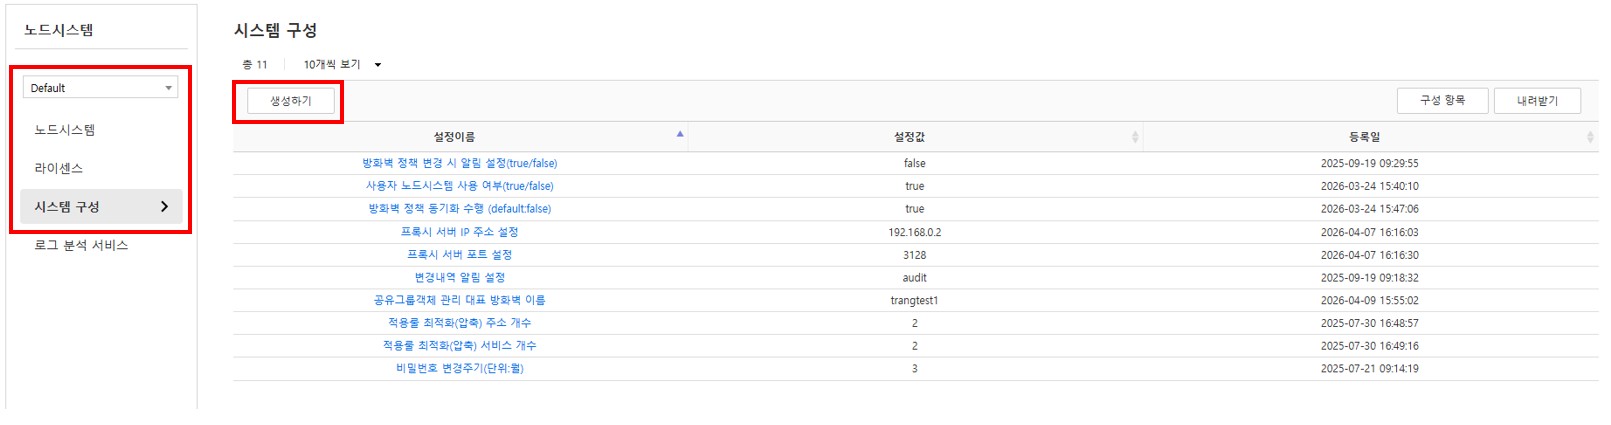Click date 2025-09-19 09:29:55
The height and width of the screenshot is (425, 1611).
coord(1369,163)
